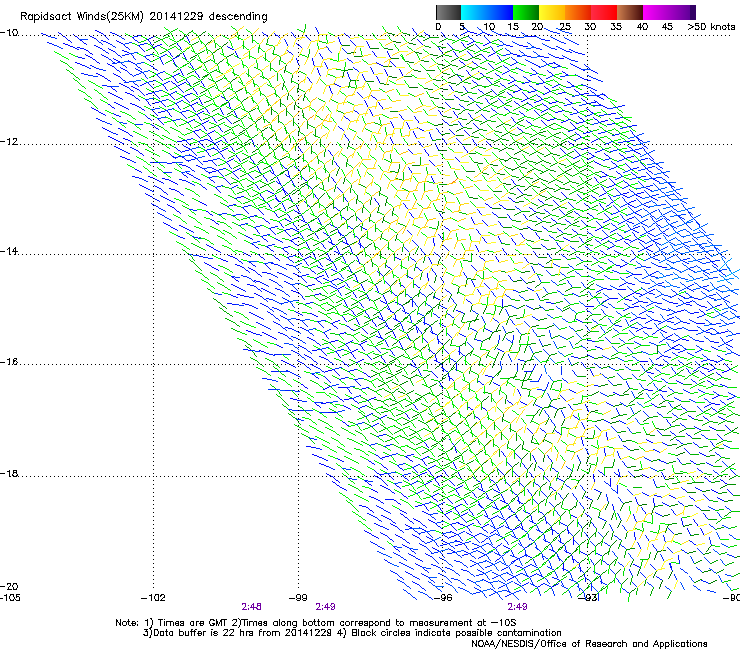
Task: Click the orange 25-30 knots color band
Action: (578, 12)
